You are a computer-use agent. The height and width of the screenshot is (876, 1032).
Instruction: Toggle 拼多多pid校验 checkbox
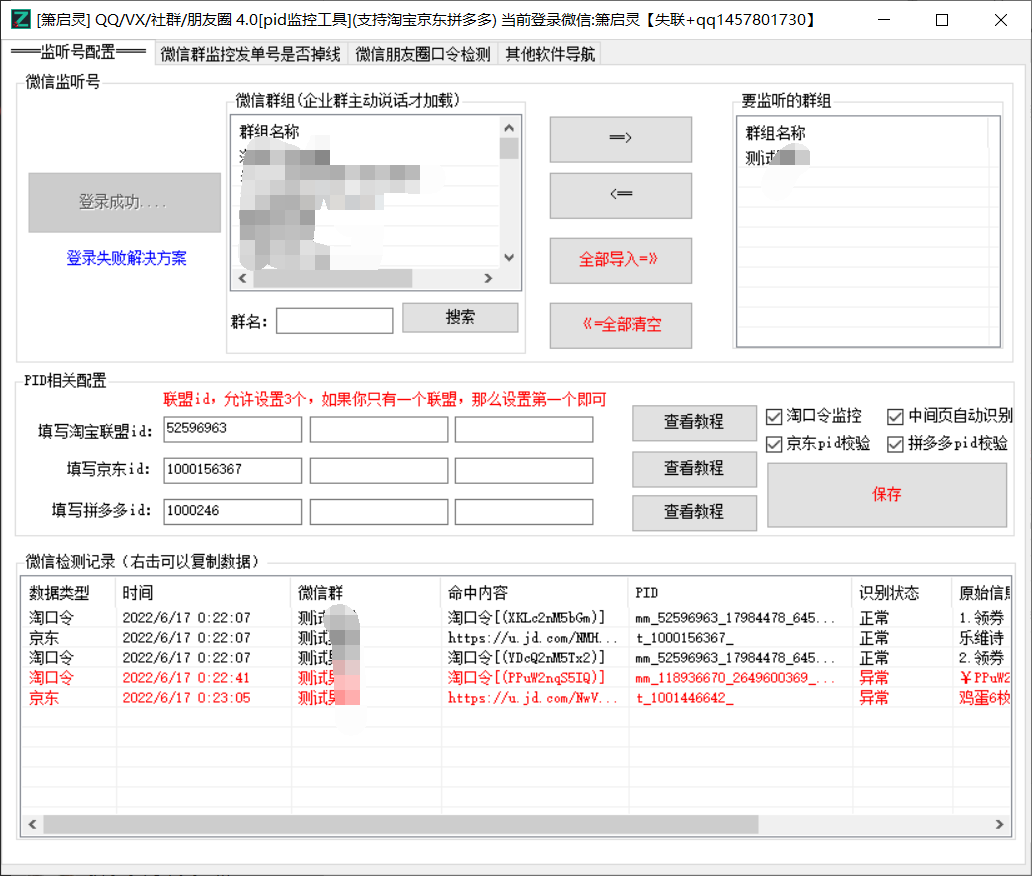[895, 444]
